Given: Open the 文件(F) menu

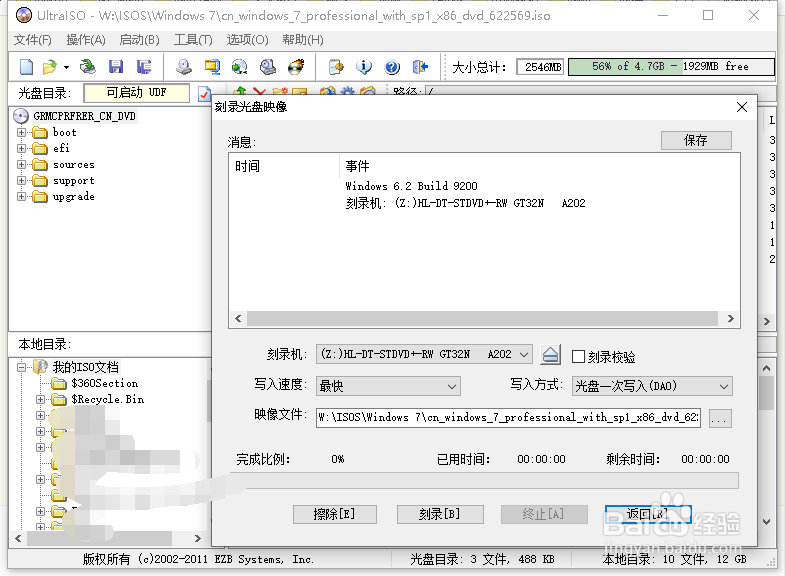Looking at the screenshot, I should tap(33, 40).
